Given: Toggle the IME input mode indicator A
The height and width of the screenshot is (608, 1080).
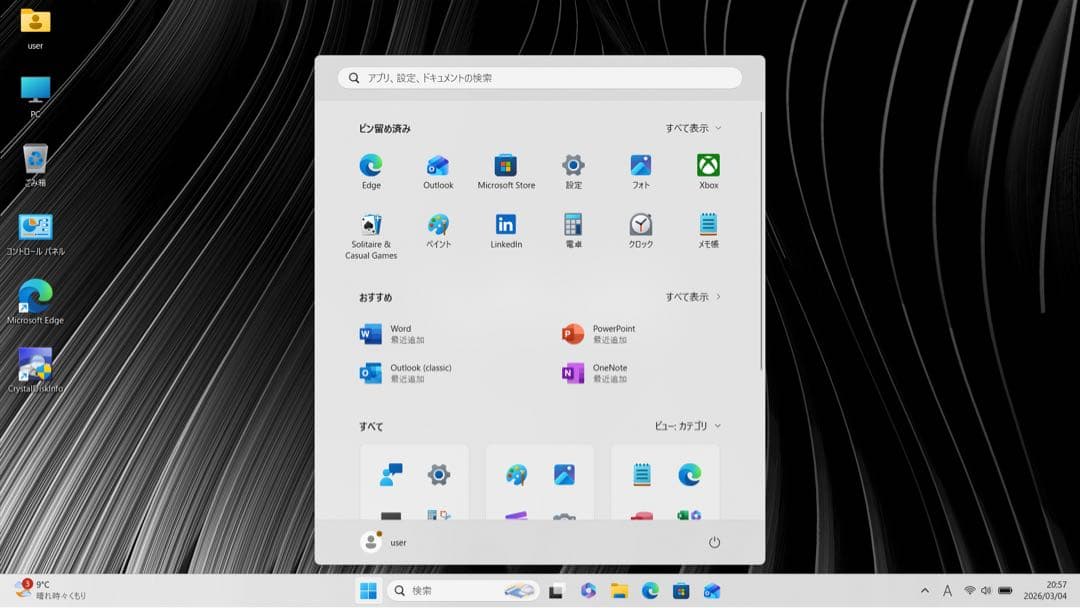Looking at the screenshot, I should click(x=948, y=591).
